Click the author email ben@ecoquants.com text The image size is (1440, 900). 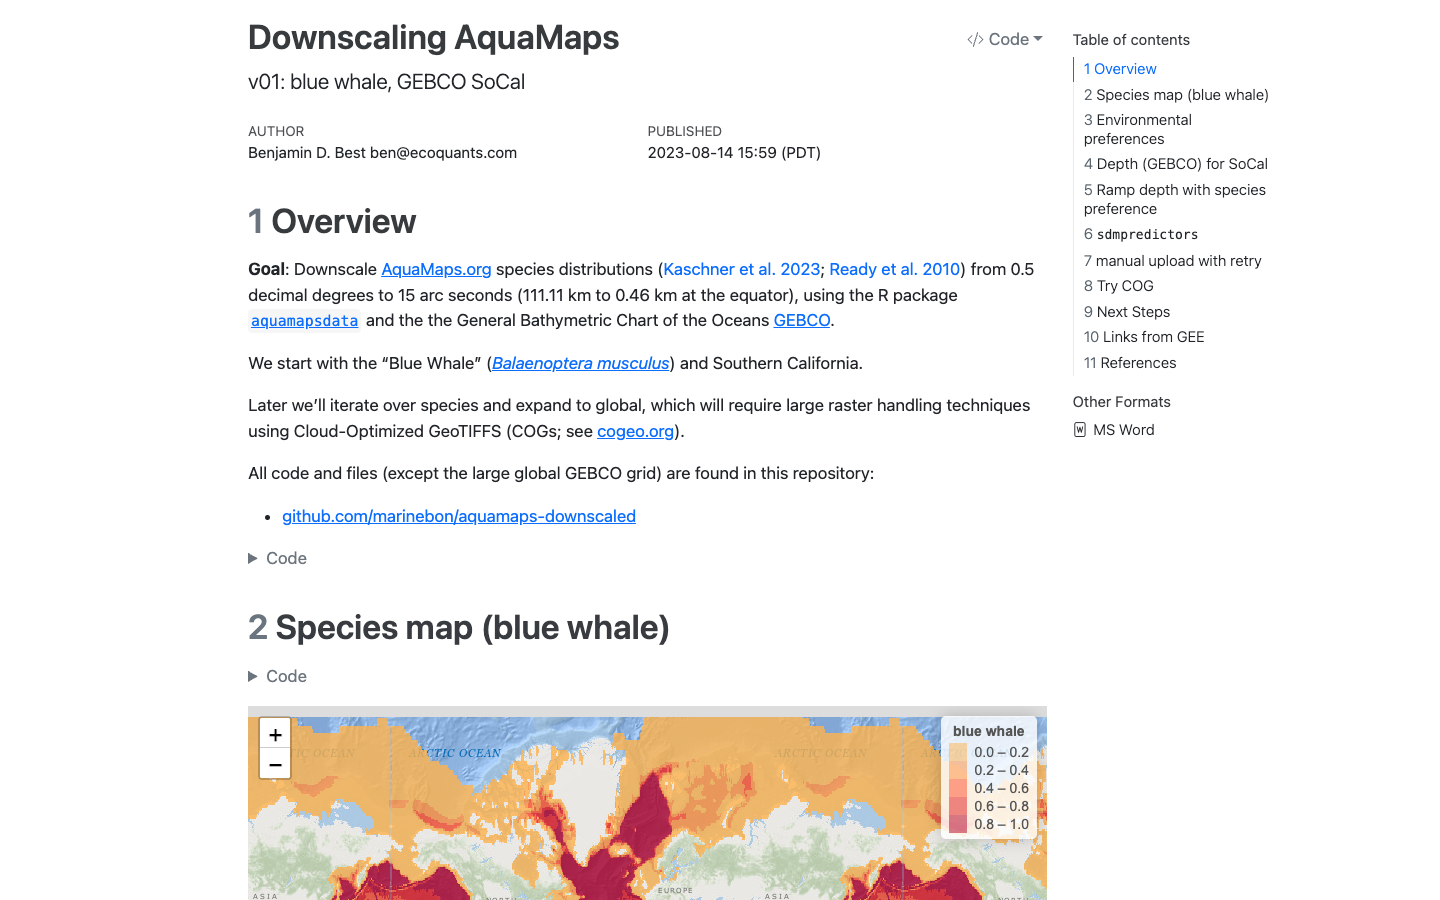click(443, 153)
